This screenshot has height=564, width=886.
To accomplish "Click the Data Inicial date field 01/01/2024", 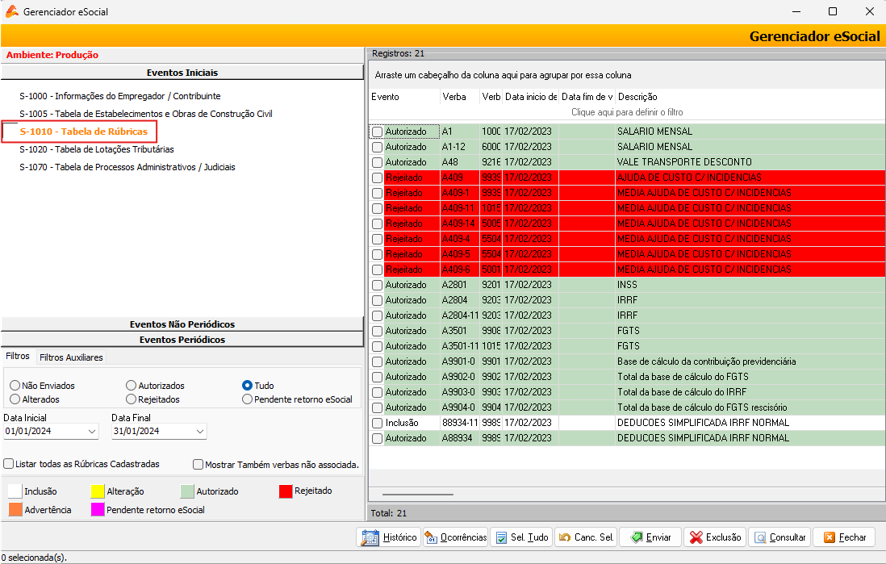I will [51, 431].
